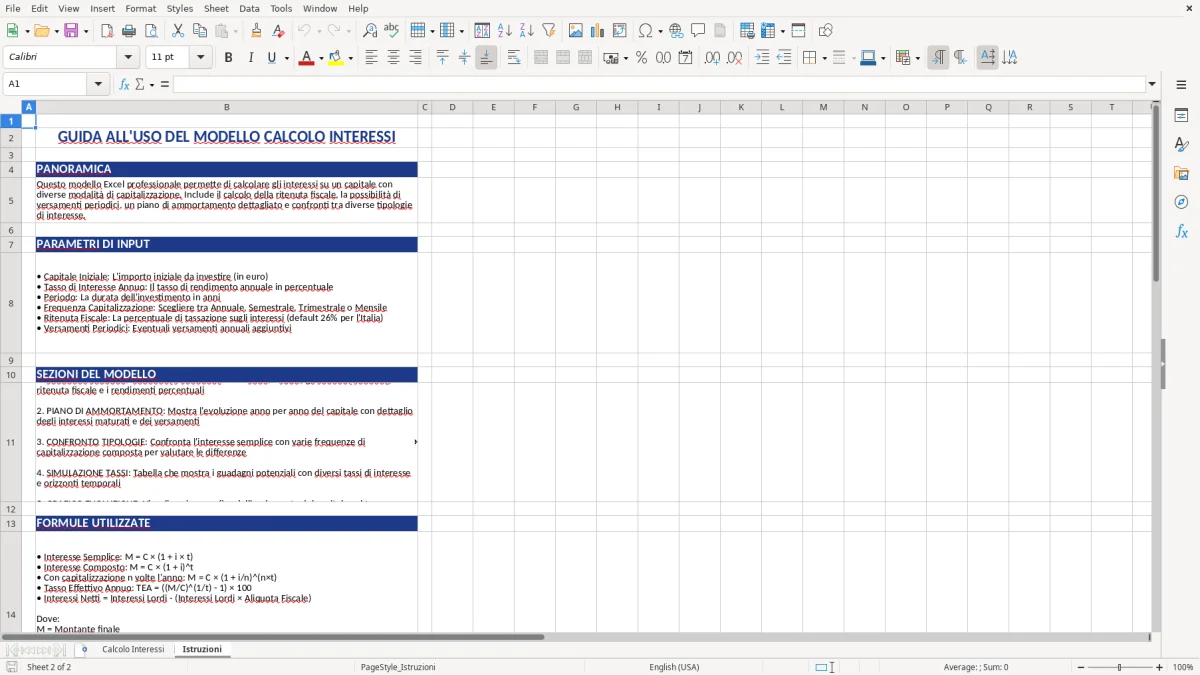Open the sidebar Navigator compass icon
The width and height of the screenshot is (1200, 675).
coord(1181,202)
